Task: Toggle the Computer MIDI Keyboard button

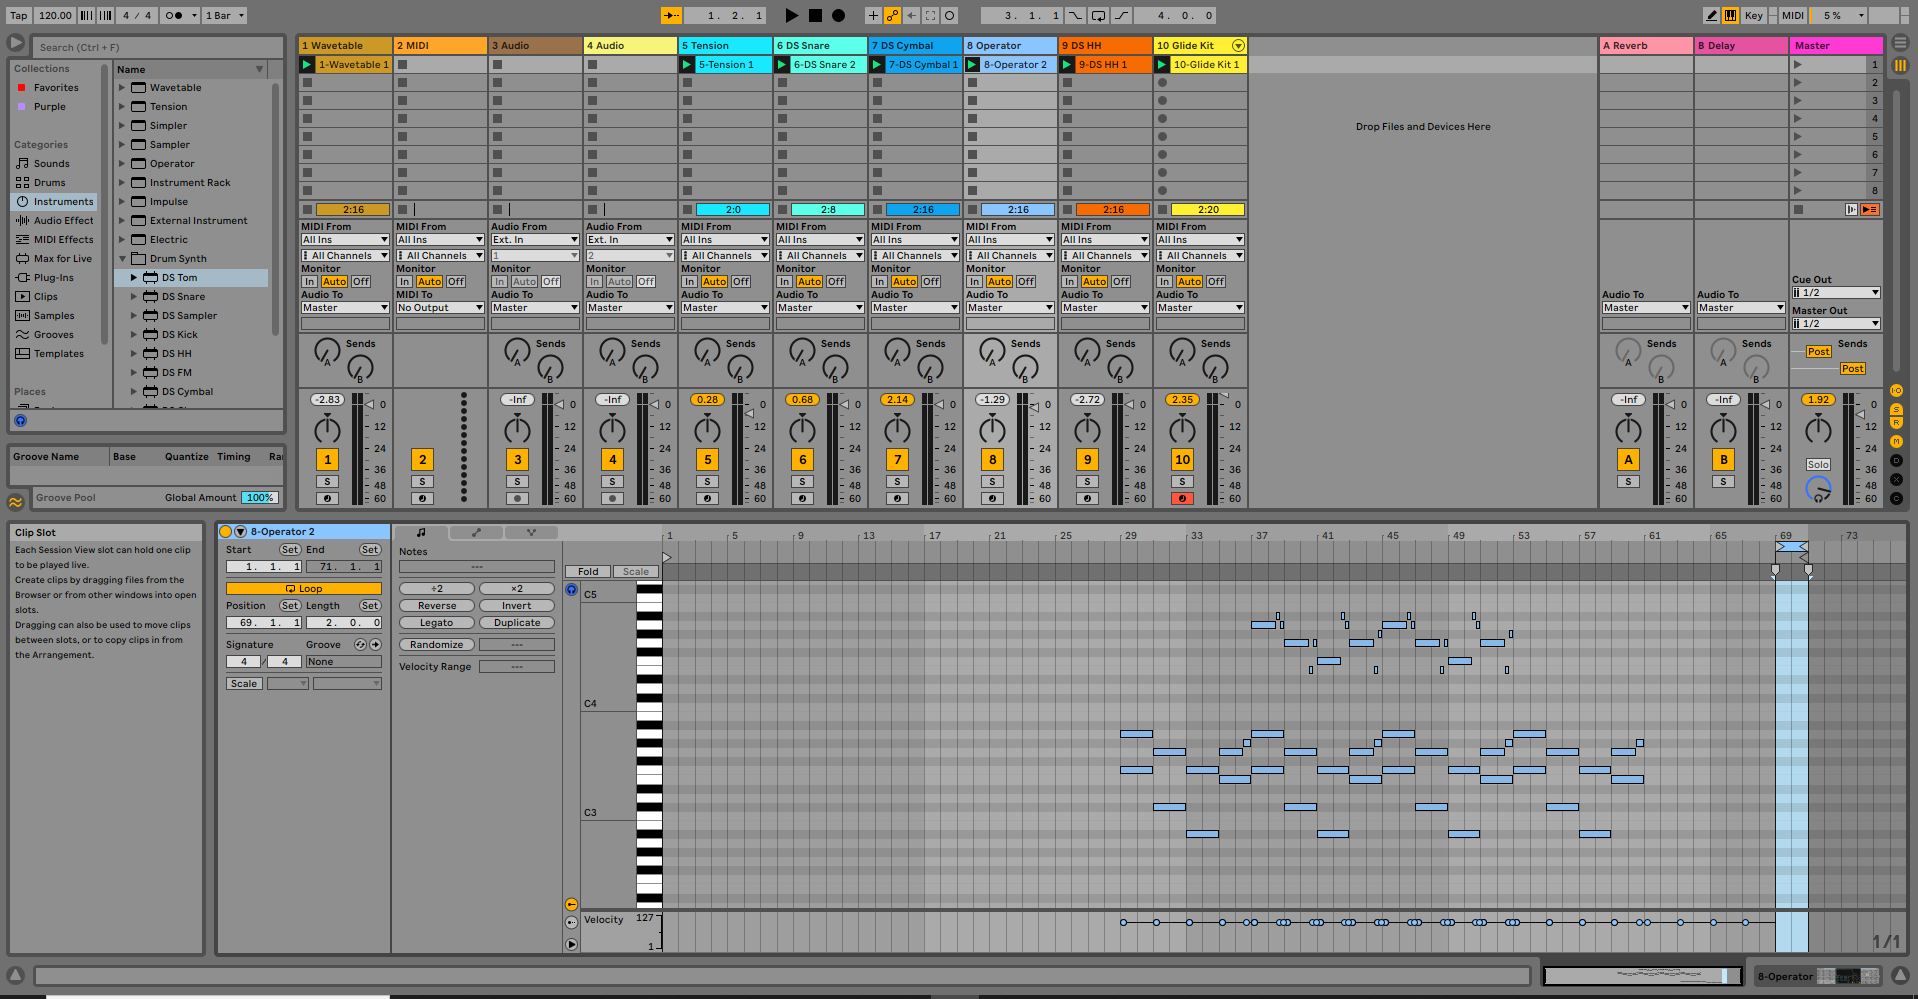Action: click(x=1730, y=15)
